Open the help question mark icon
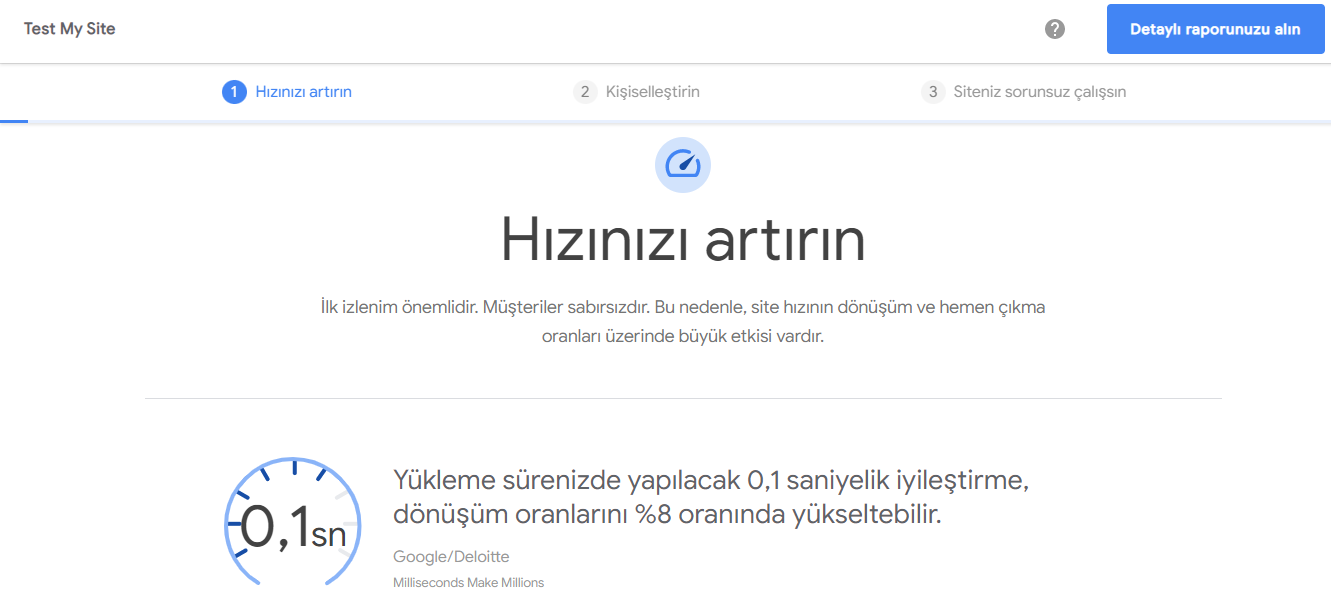Viewport: 1331px width, 611px height. point(1054,30)
